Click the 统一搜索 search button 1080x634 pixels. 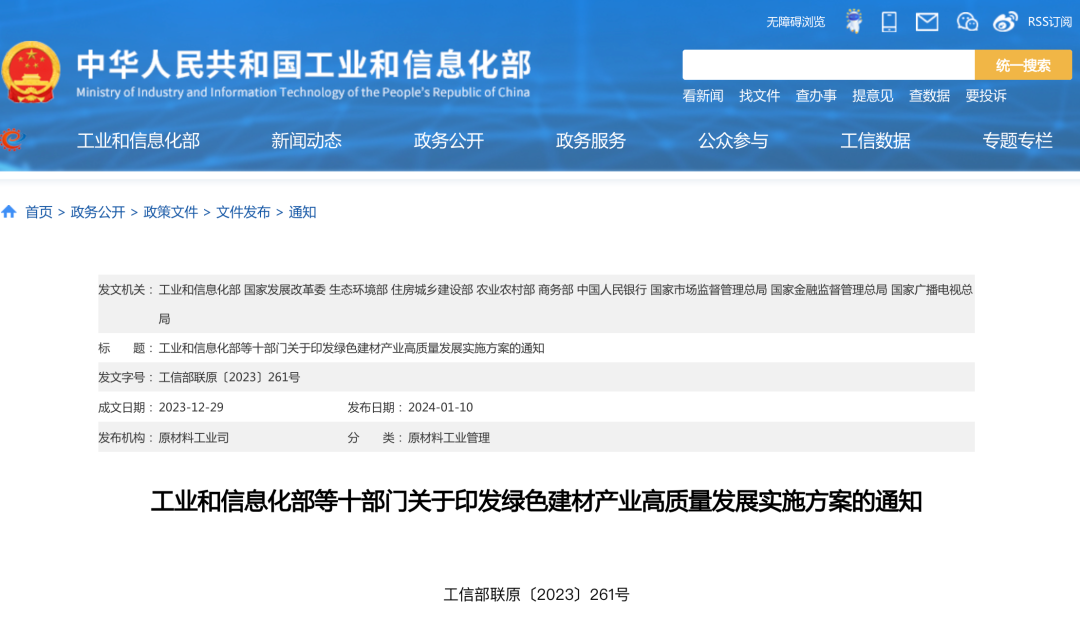[1024, 65]
